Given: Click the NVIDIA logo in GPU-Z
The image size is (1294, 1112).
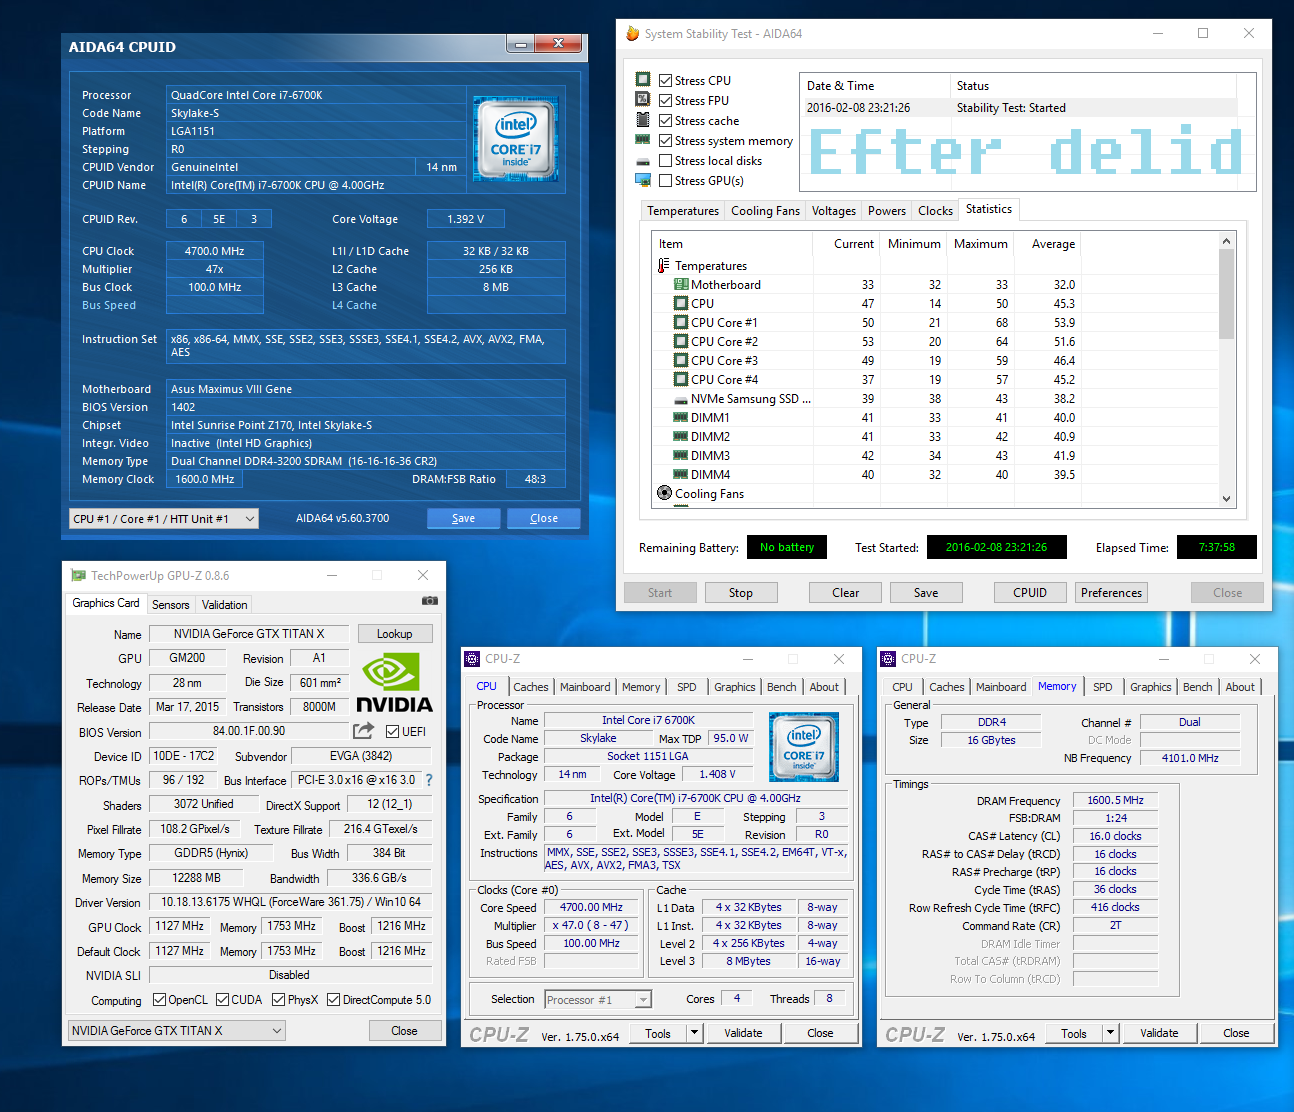Looking at the screenshot, I should click(394, 683).
